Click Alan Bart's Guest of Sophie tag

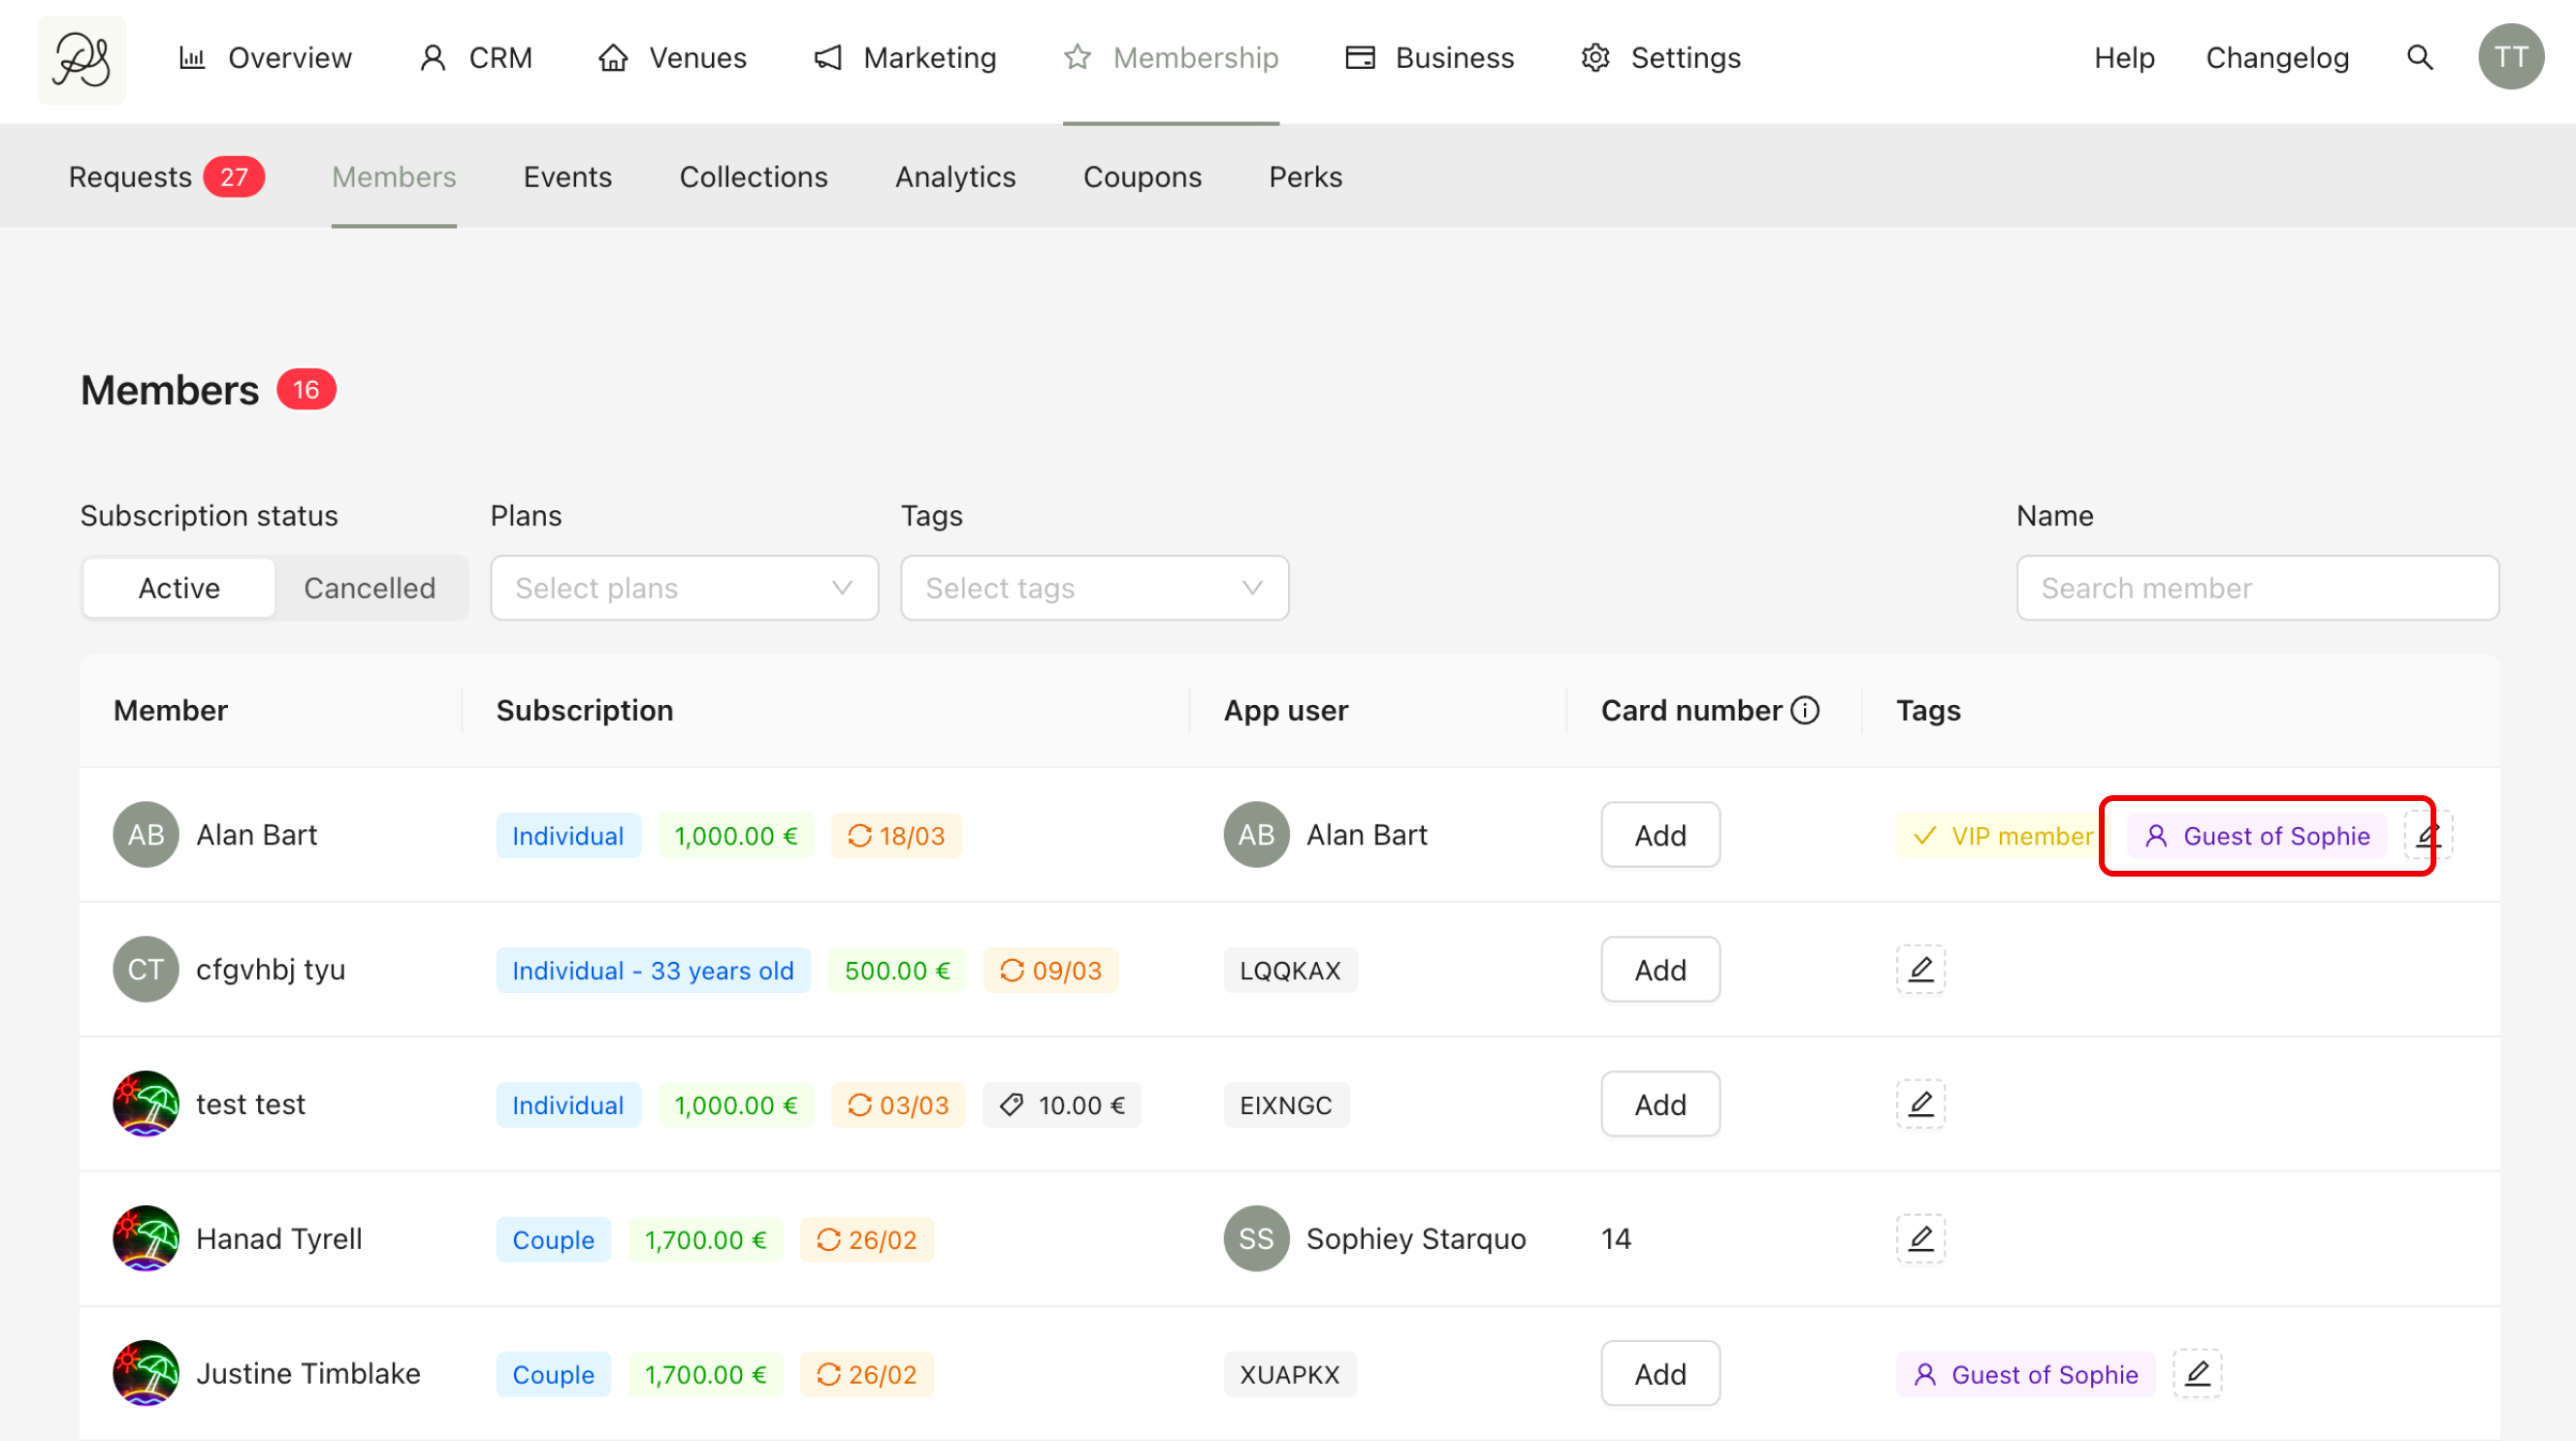(x=2257, y=836)
